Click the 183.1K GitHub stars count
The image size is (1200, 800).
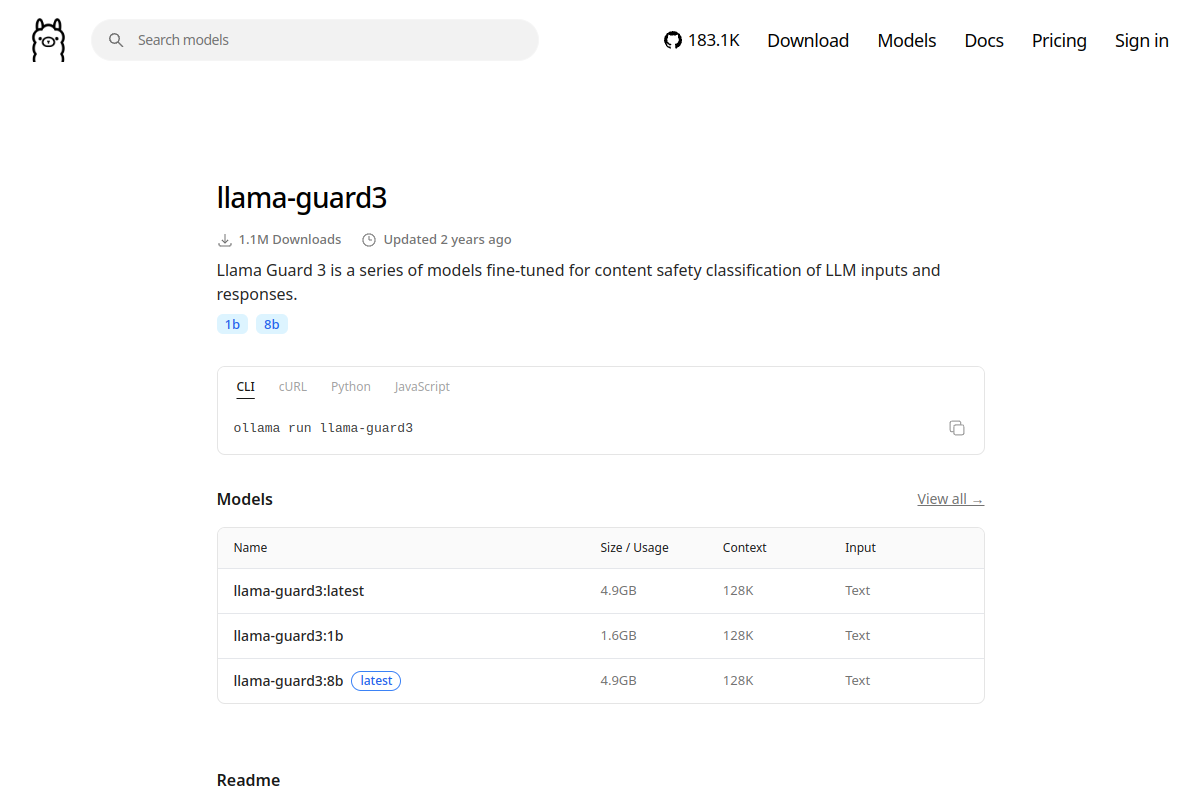714,40
